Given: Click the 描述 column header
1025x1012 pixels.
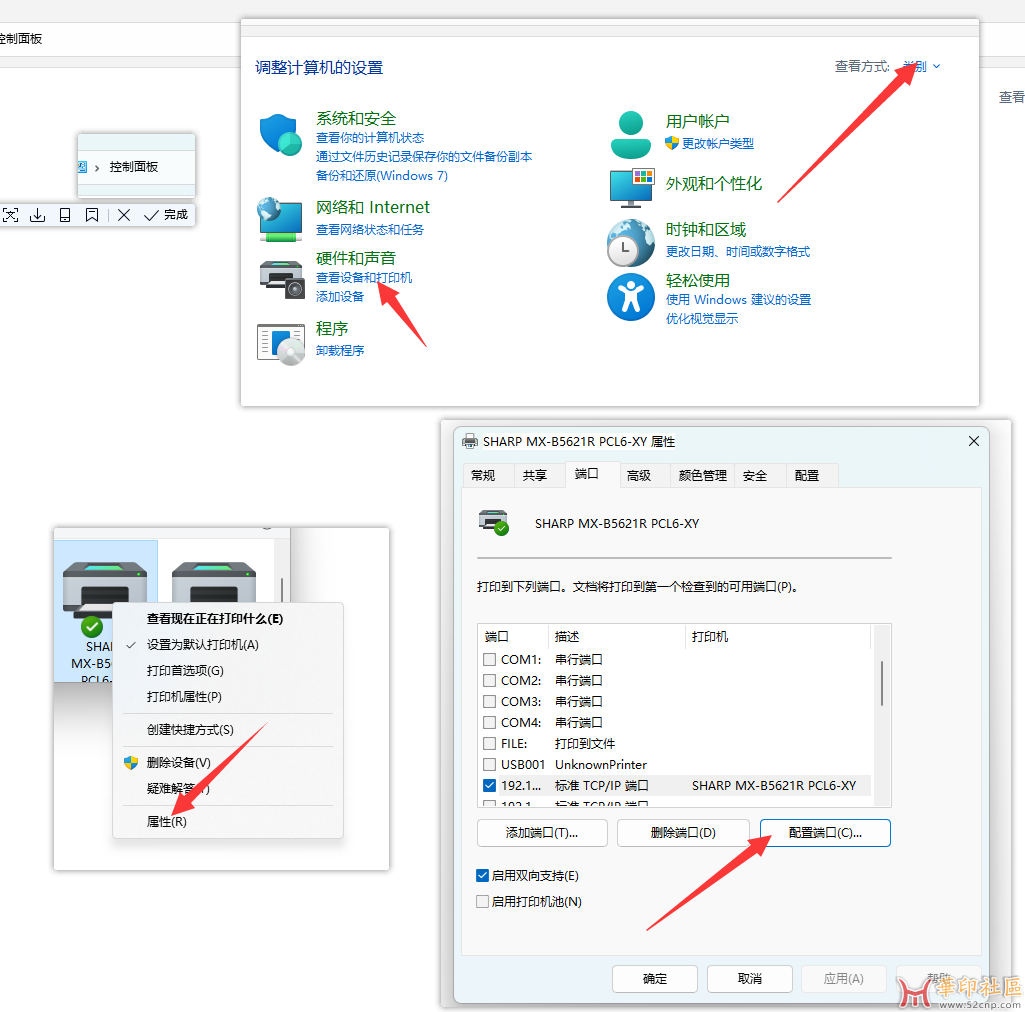Looking at the screenshot, I should (x=616, y=636).
